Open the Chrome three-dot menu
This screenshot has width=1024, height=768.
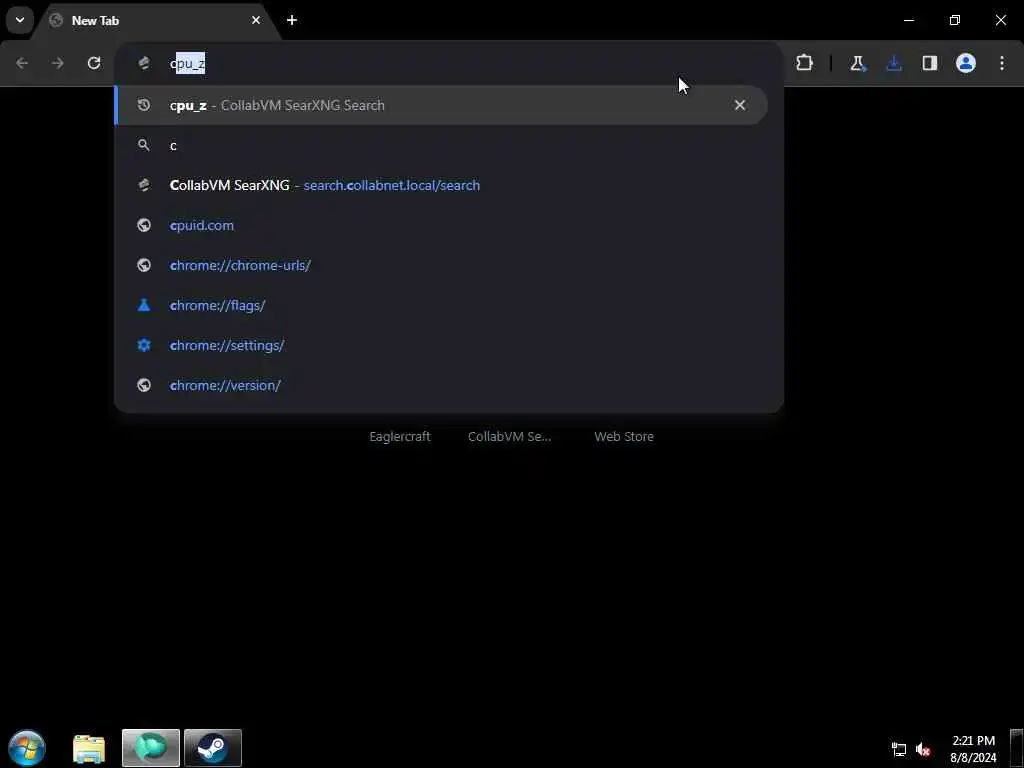[x=1002, y=63]
